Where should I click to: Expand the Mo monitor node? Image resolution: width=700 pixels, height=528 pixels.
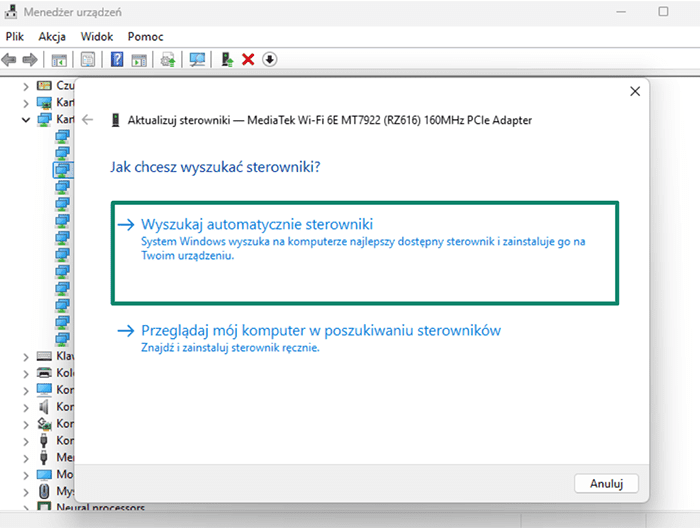25,476
